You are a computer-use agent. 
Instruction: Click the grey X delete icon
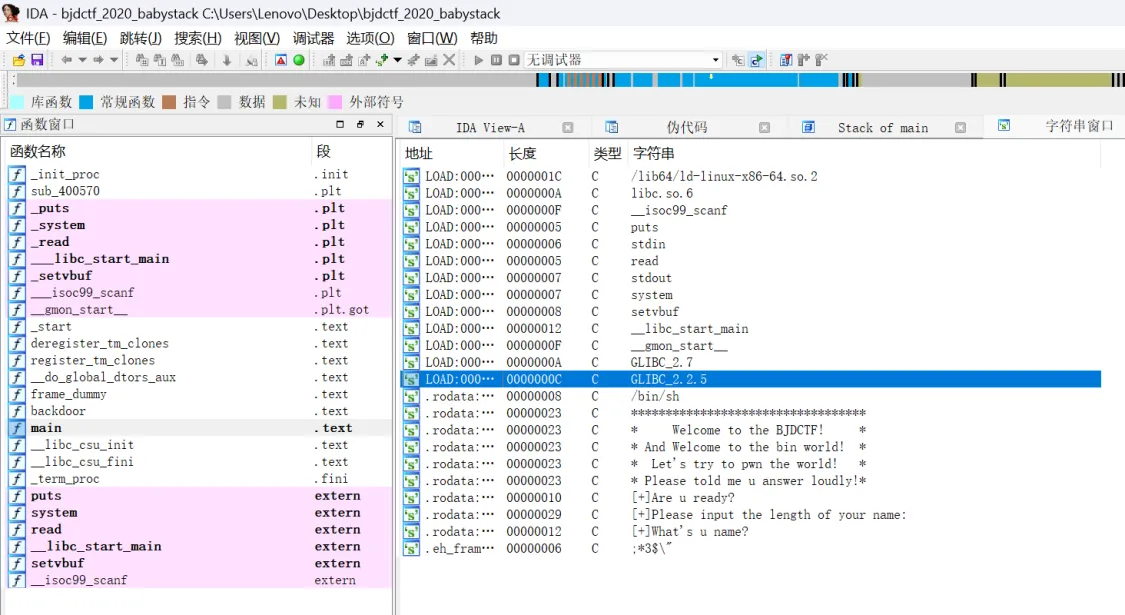[449, 60]
